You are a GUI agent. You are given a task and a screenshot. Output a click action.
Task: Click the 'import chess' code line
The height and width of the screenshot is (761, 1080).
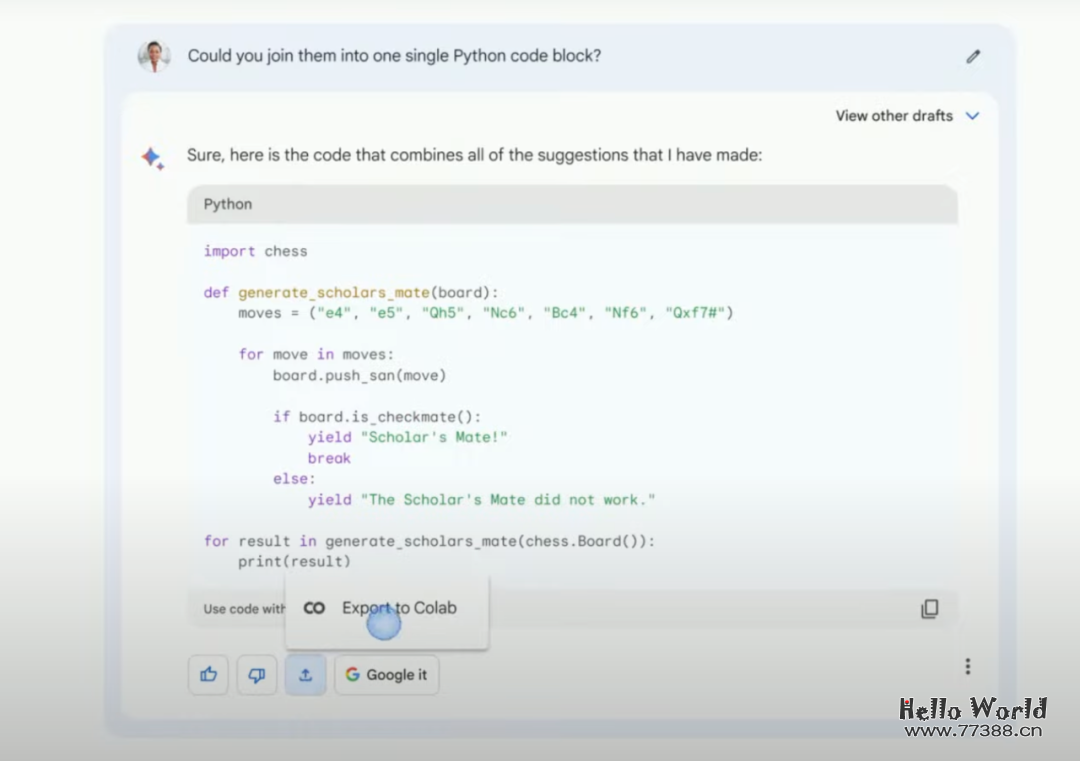click(255, 251)
